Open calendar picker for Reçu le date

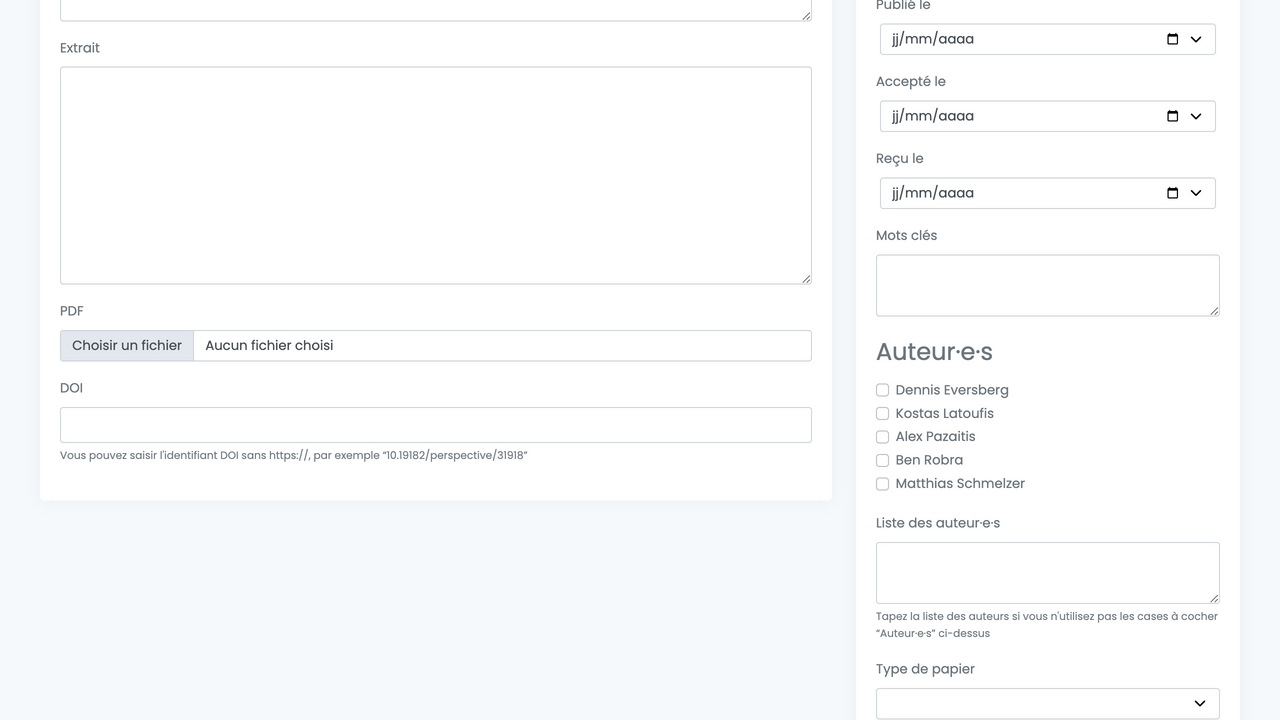(1172, 193)
